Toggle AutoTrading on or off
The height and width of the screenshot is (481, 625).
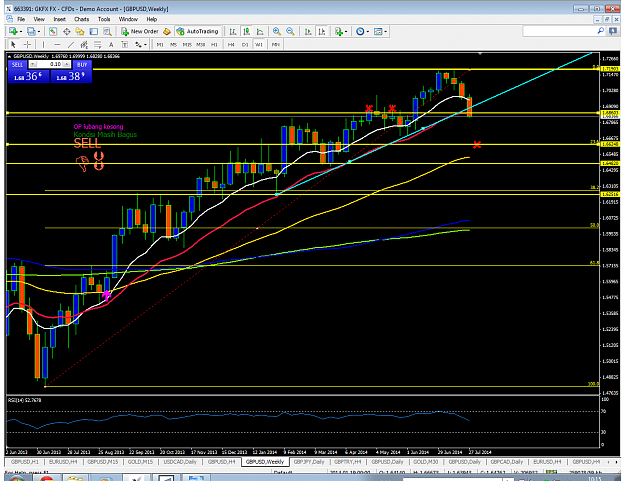(x=197, y=31)
